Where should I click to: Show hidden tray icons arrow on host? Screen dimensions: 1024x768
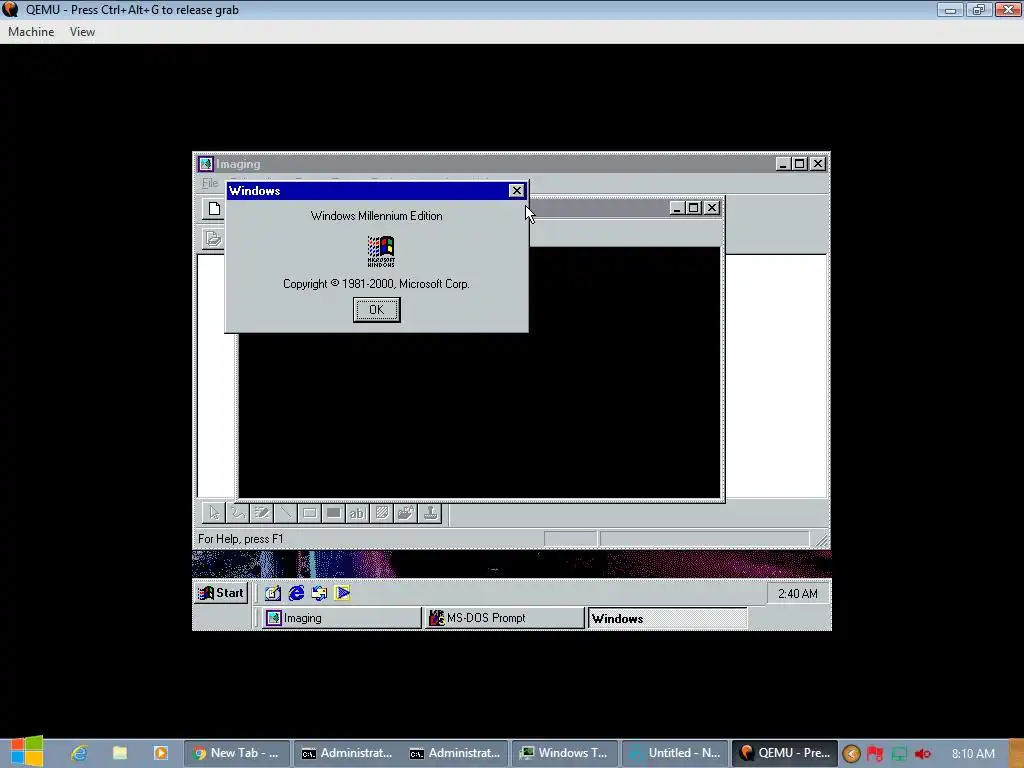pos(852,754)
